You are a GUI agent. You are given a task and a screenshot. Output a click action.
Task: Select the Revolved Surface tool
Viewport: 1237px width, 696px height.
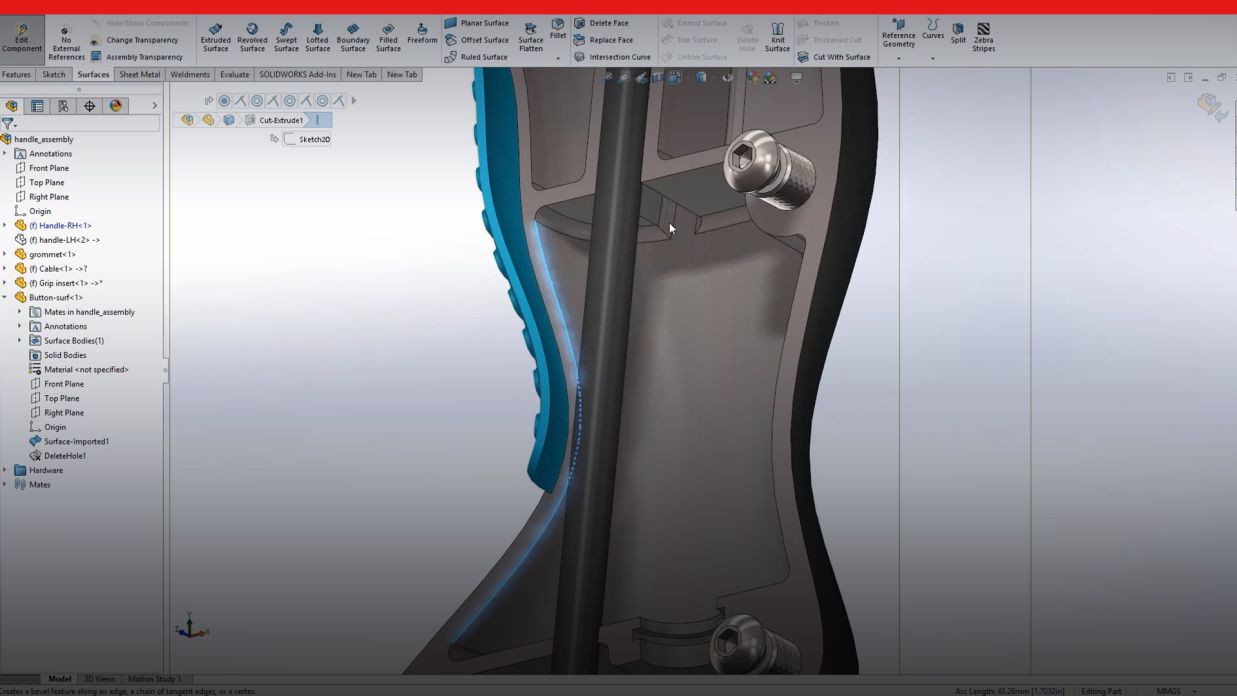coord(252,38)
